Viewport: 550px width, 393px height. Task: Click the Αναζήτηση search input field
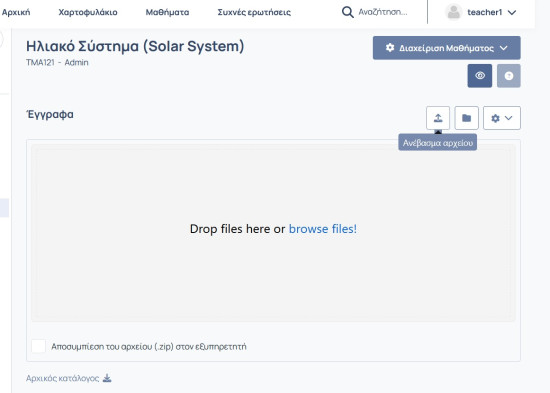pyautogui.click(x=389, y=12)
